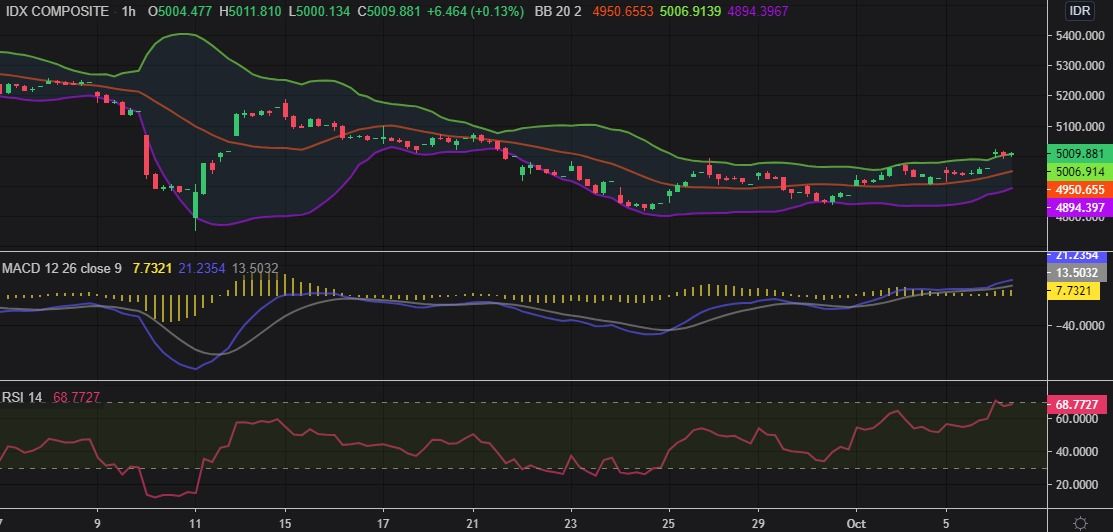Open chart settings gear icon
The height and width of the screenshot is (532, 1113).
1080,523
